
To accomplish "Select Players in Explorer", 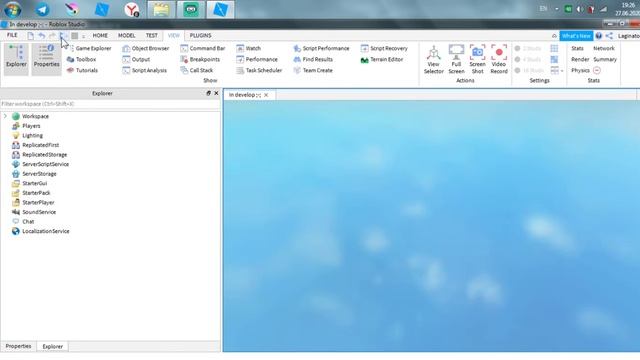I will 31,126.
